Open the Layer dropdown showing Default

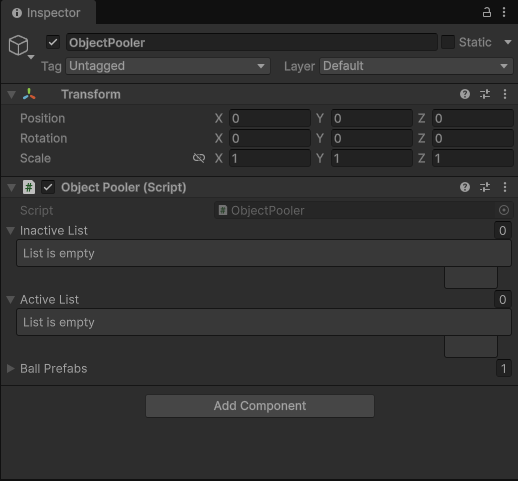tap(416, 66)
